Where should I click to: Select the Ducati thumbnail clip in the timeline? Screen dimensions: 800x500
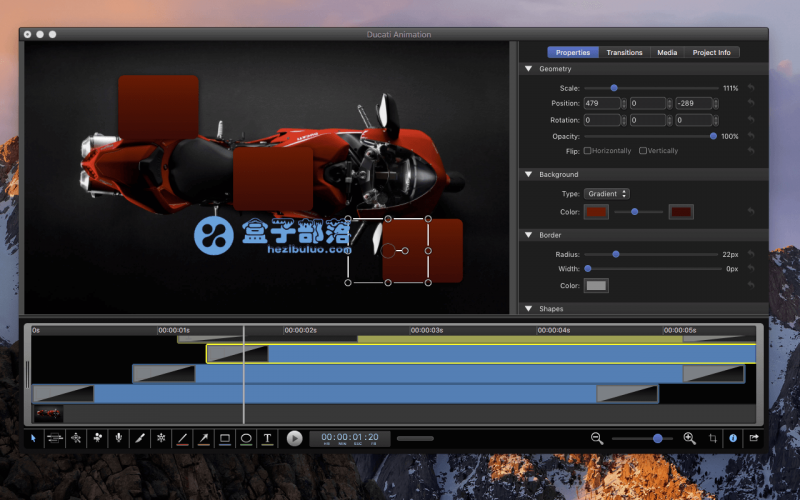point(48,414)
